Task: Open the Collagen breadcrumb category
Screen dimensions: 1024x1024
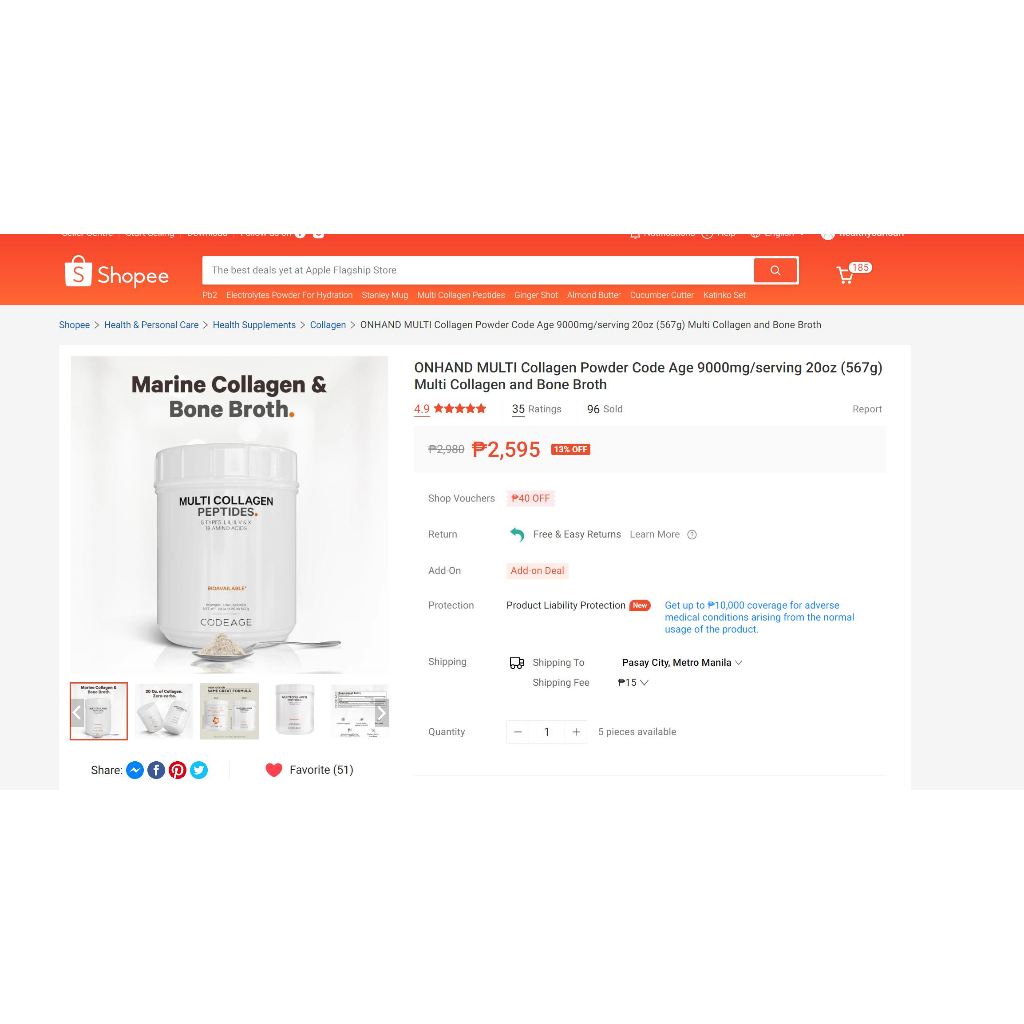Action: point(328,325)
